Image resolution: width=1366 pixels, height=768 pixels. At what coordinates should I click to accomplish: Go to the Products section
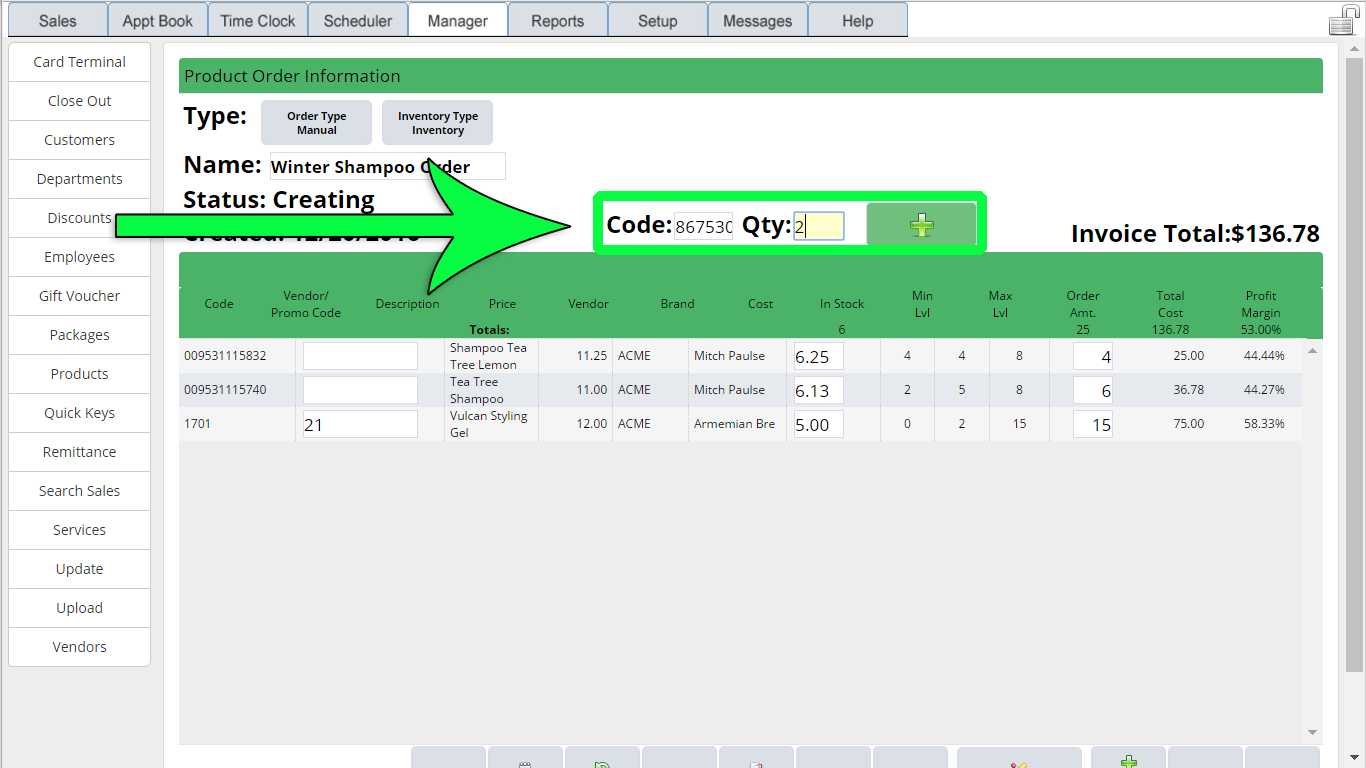[x=79, y=374]
